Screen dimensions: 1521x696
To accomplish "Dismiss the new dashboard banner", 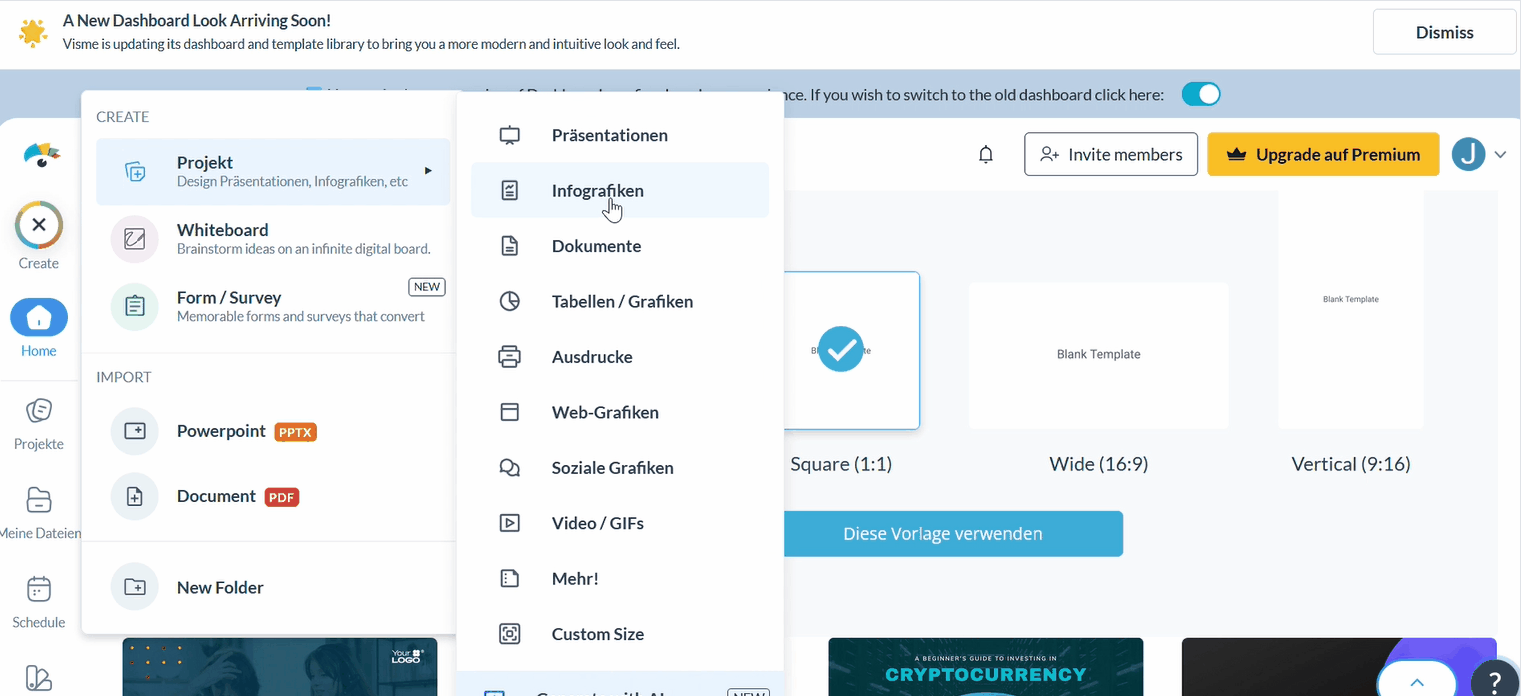I will [x=1444, y=33].
